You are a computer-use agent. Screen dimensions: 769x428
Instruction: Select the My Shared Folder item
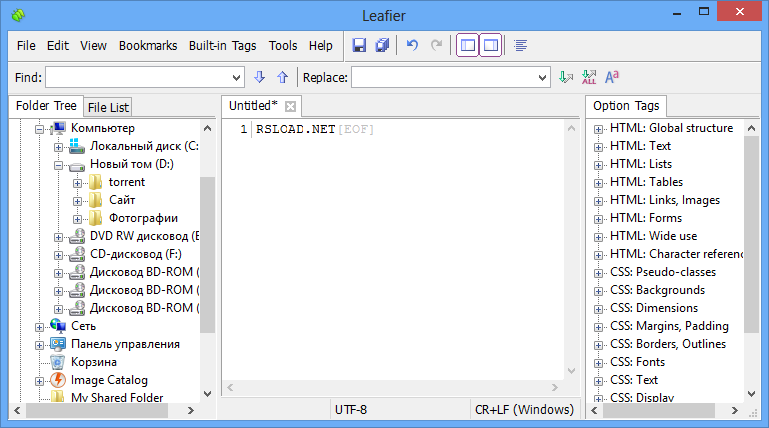tap(117, 397)
